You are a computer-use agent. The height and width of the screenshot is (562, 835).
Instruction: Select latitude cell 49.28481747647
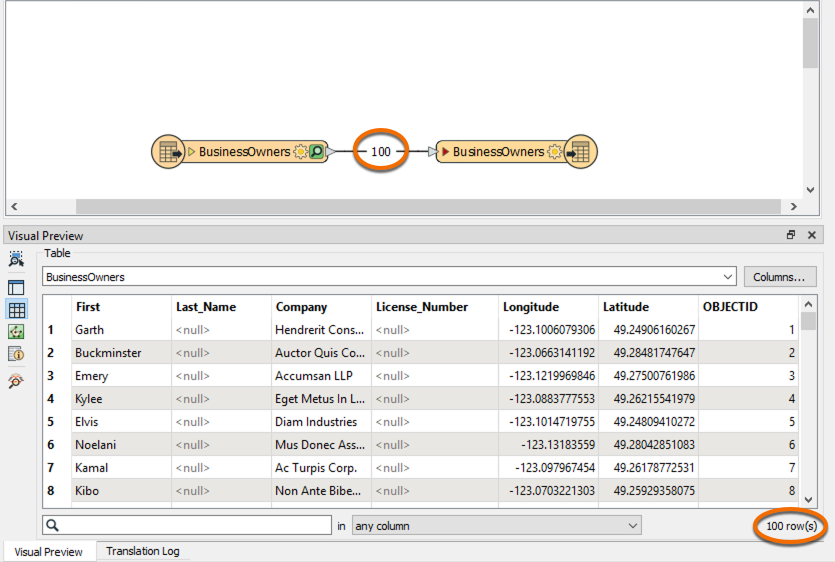[x=648, y=353]
